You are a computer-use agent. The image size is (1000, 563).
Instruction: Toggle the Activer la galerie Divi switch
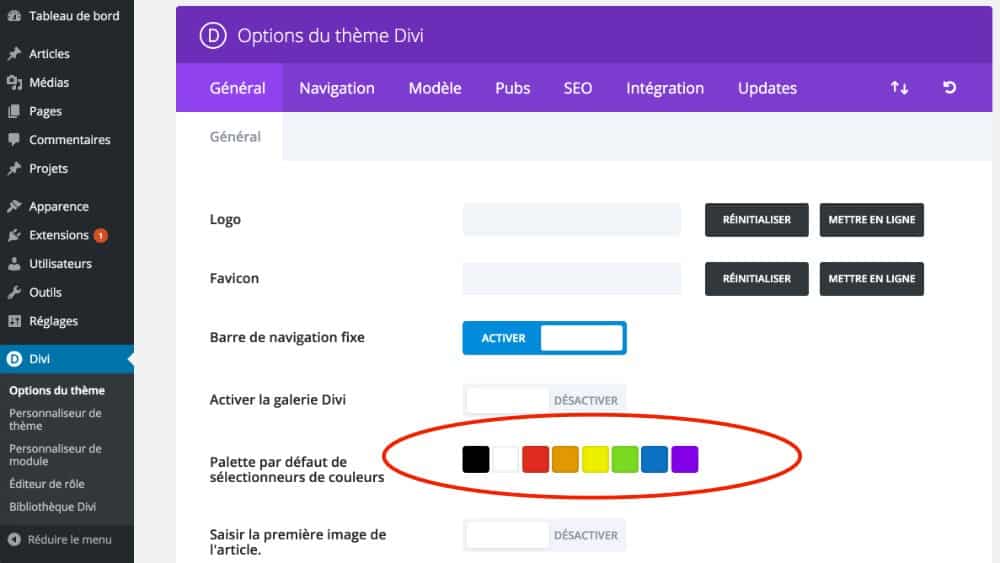click(544, 400)
